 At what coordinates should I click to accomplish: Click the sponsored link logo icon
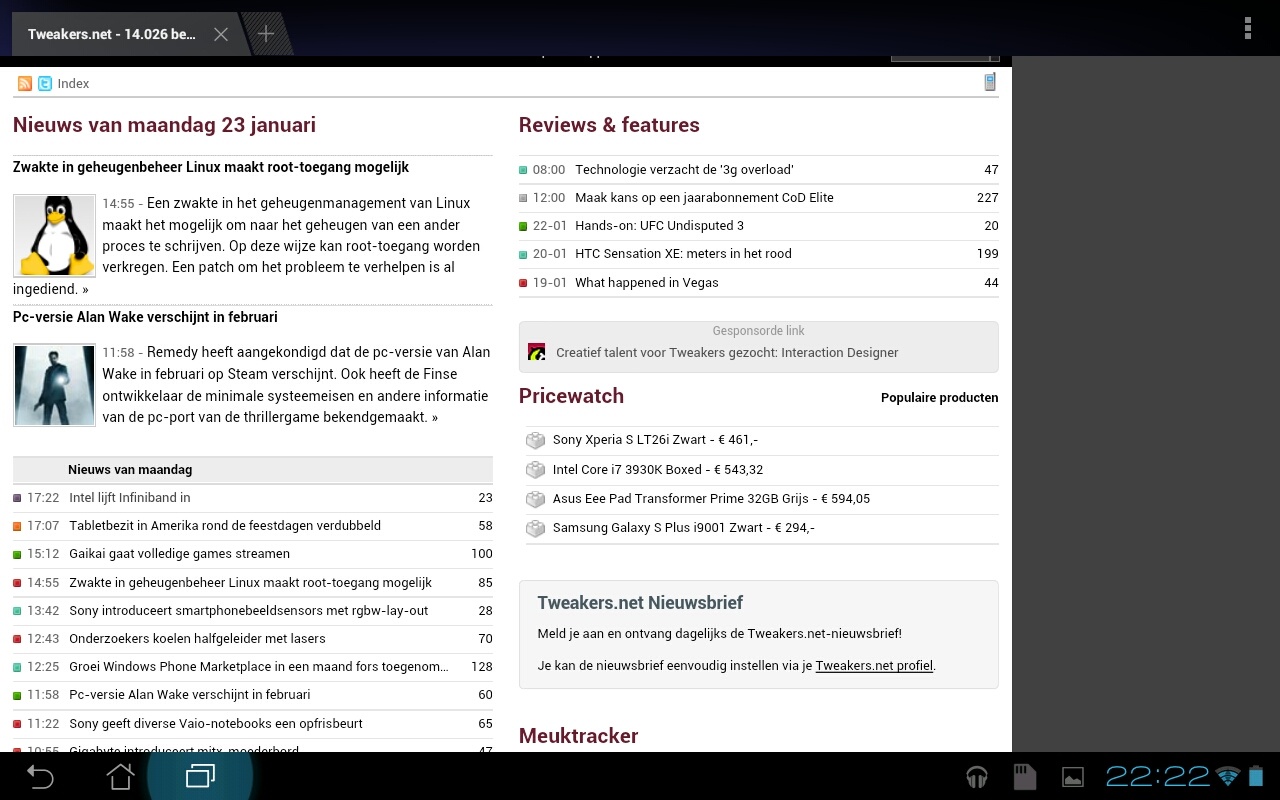click(x=537, y=352)
